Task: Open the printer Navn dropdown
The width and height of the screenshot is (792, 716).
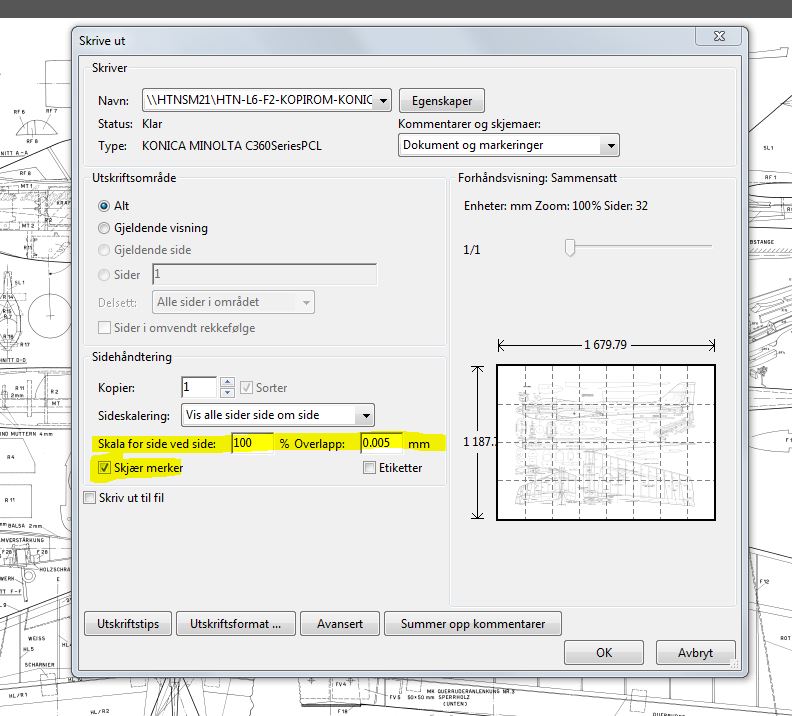Action: 384,100
